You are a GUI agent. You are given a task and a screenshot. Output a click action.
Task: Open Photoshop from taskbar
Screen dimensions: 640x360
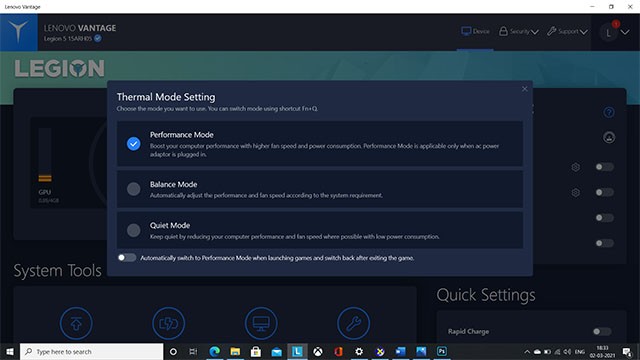click(442, 351)
